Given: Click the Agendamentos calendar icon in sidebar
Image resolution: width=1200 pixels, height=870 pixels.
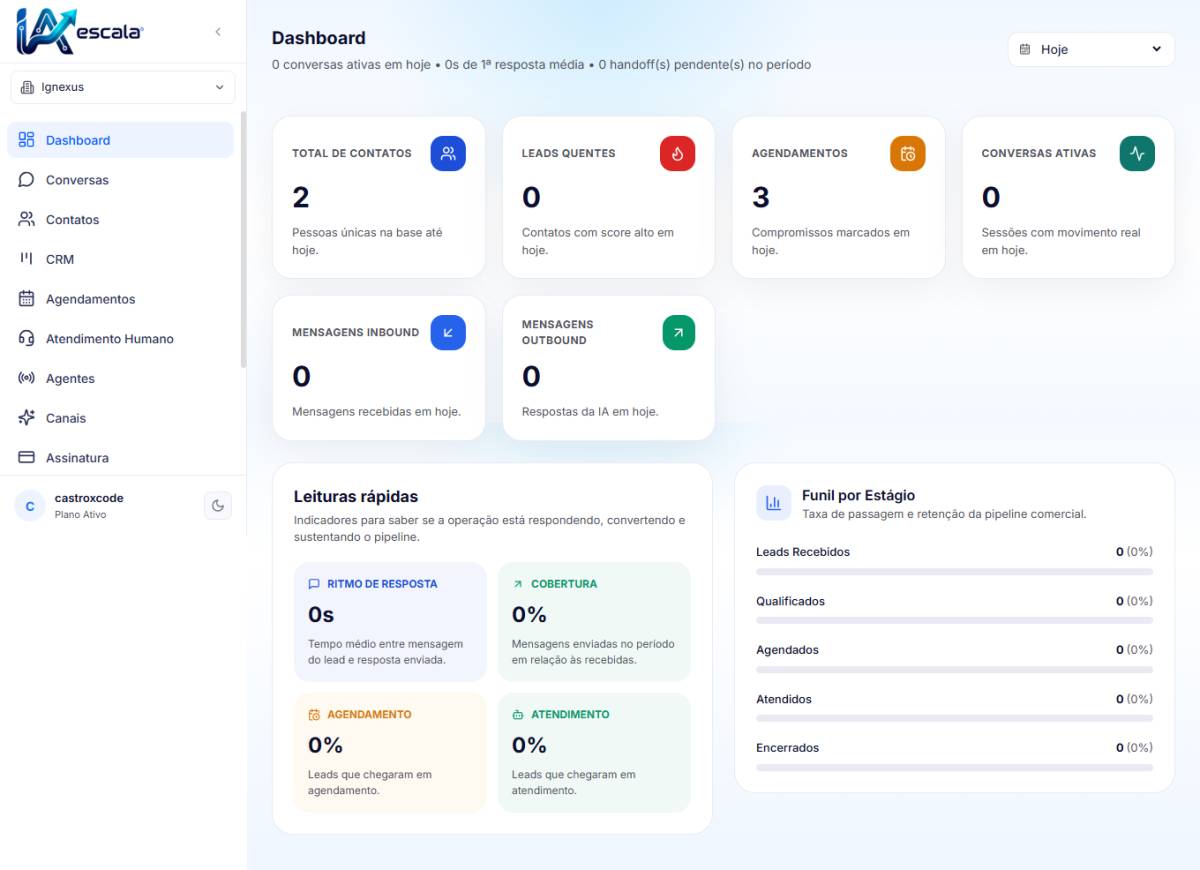Looking at the screenshot, I should pyautogui.click(x=27, y=299).
